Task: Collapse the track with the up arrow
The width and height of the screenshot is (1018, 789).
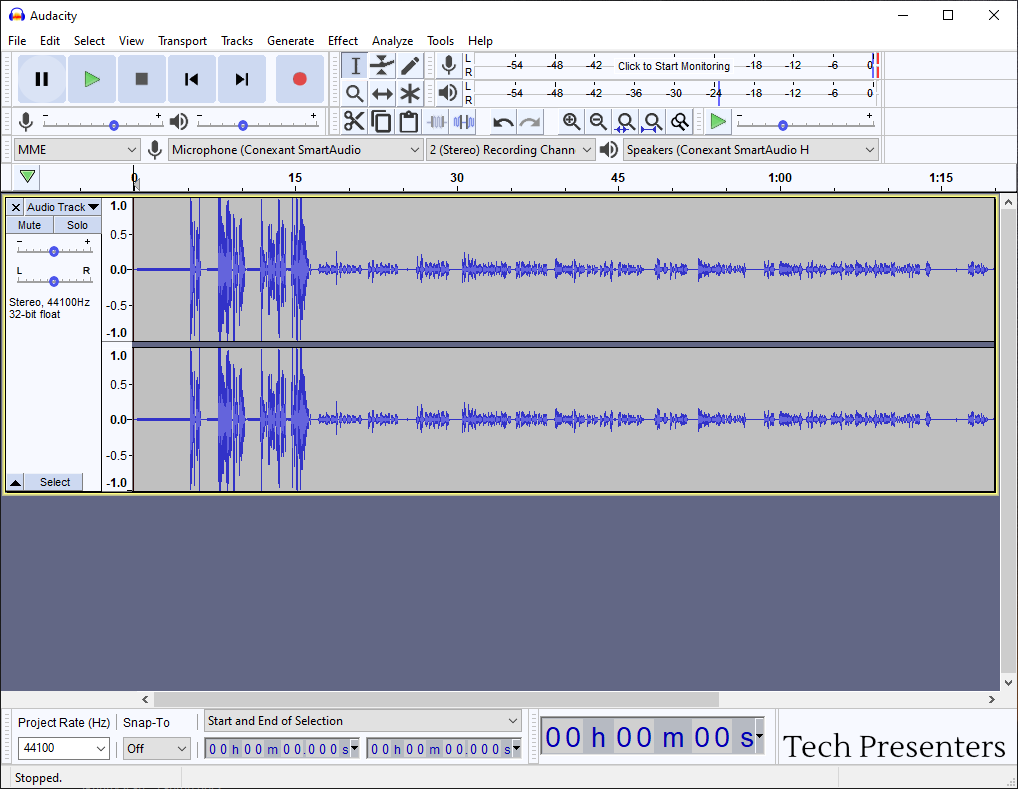Action: click(x=16, y=482)
